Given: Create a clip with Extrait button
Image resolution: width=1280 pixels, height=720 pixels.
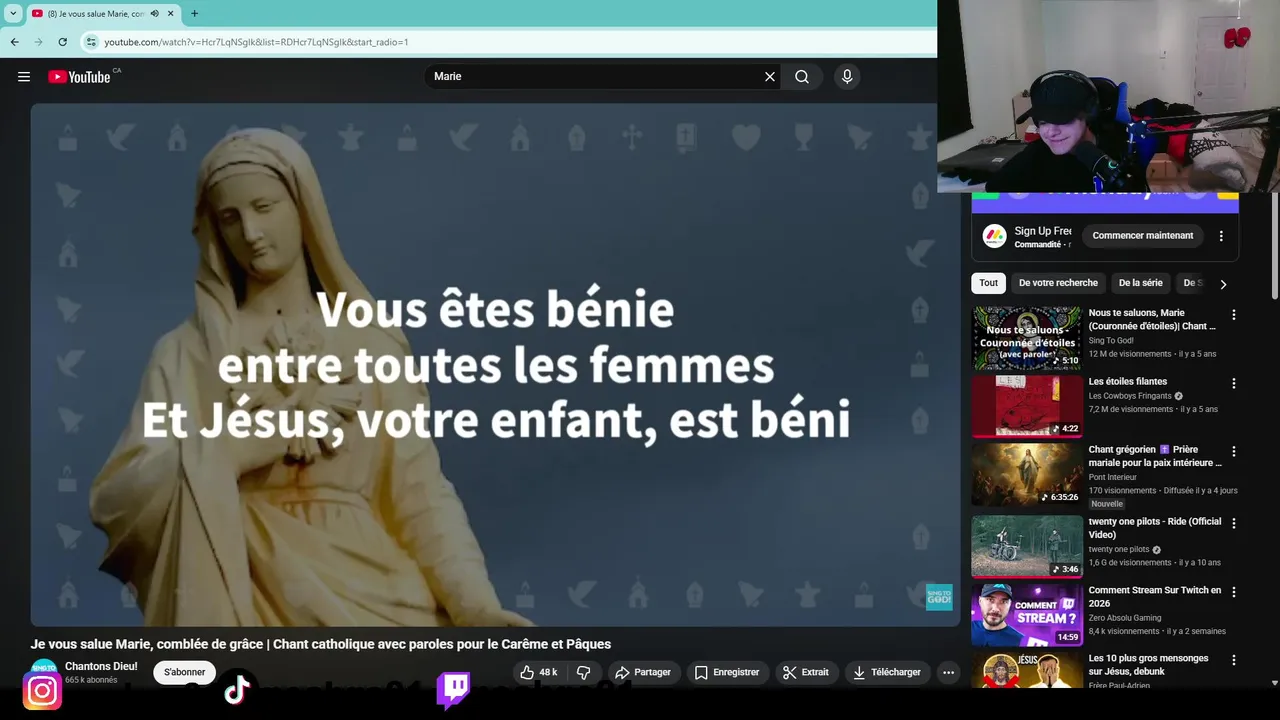Looking at the screenshot, I should (x=806, y=672).
